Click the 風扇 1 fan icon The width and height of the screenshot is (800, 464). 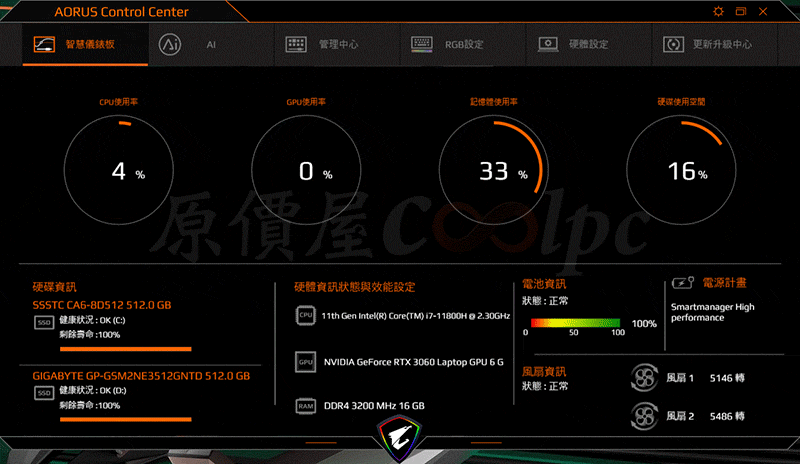(644, 378)
